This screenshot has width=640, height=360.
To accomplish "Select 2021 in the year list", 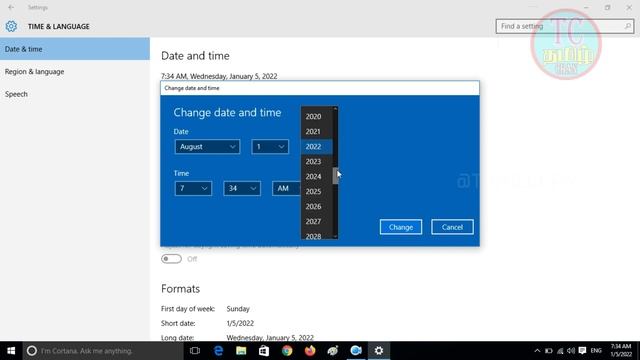I will (317, 131).
